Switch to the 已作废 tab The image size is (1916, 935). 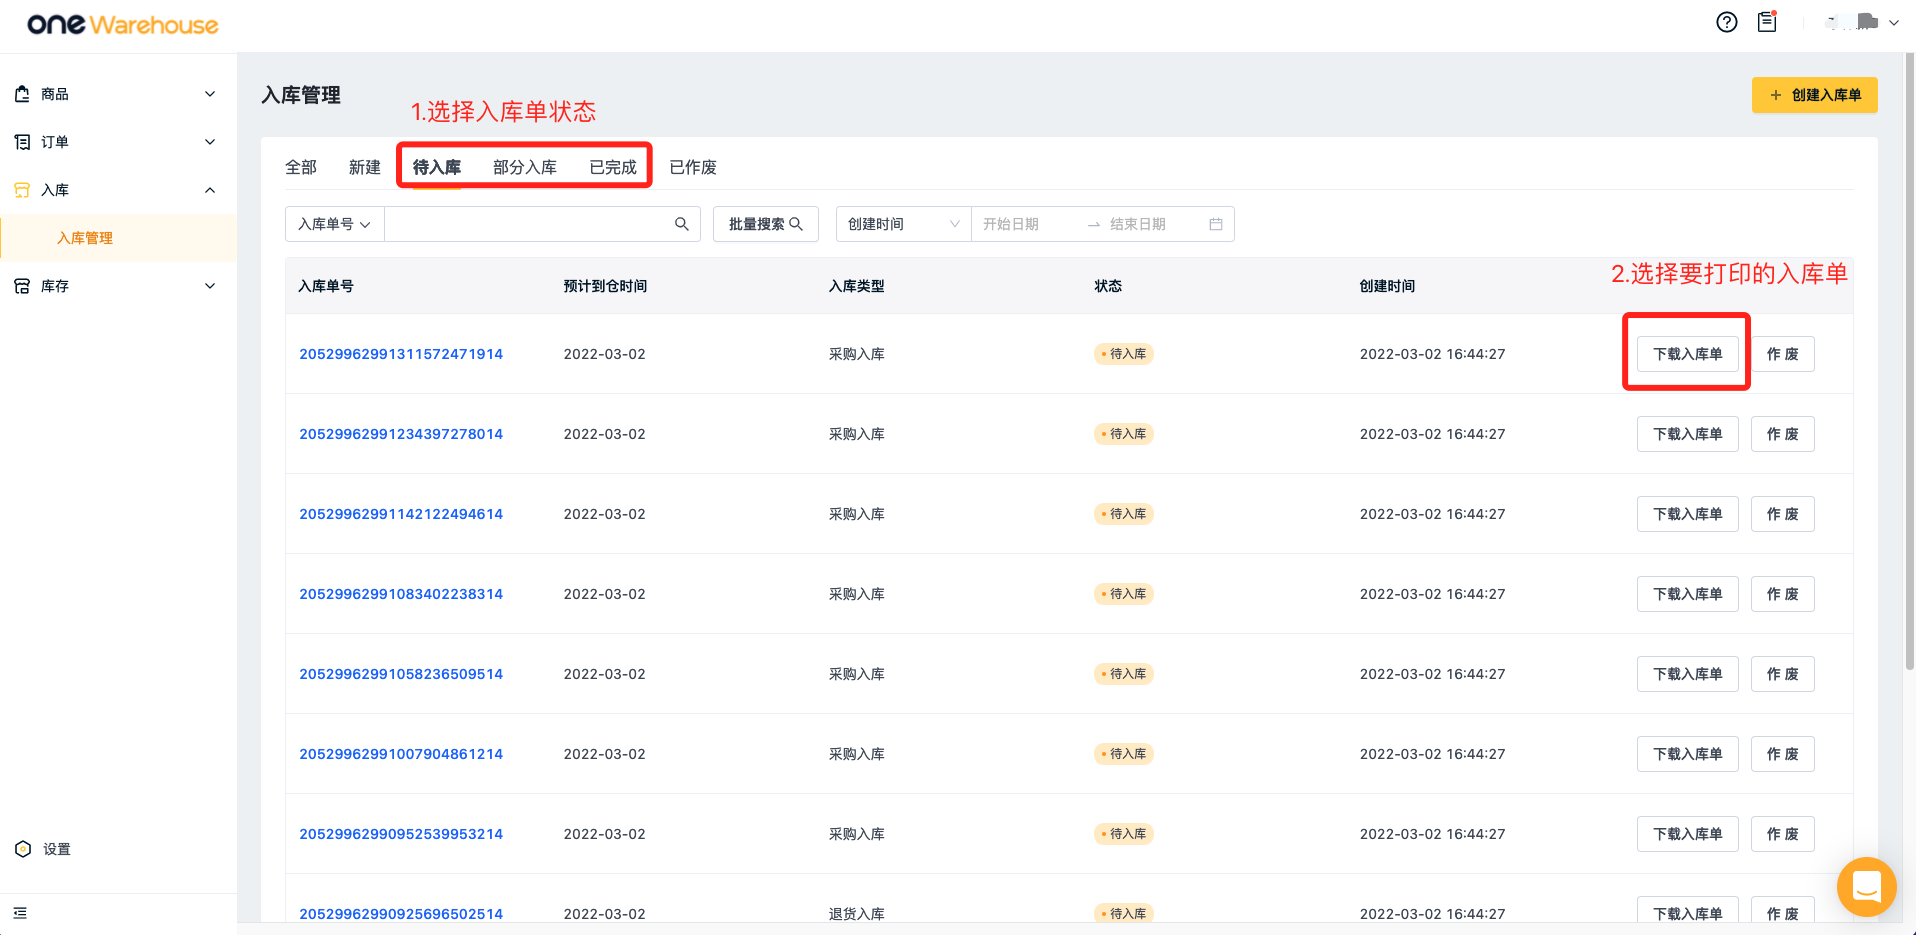pyautogui.click(x=693, y=167)
